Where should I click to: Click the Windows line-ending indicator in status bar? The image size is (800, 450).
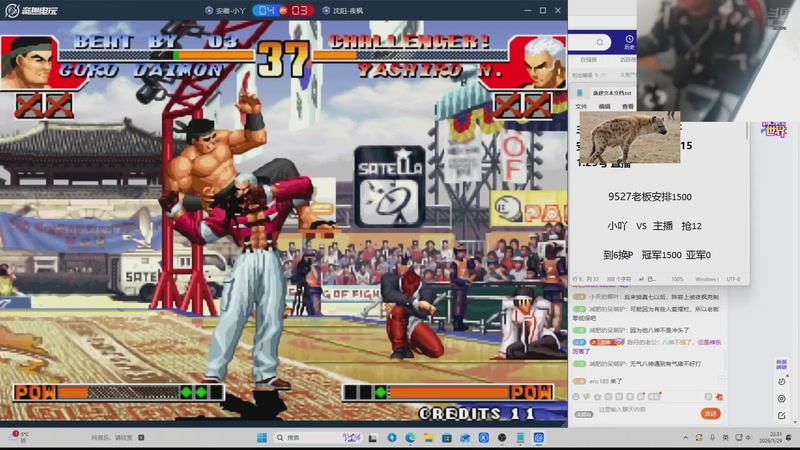pos(707,279)
